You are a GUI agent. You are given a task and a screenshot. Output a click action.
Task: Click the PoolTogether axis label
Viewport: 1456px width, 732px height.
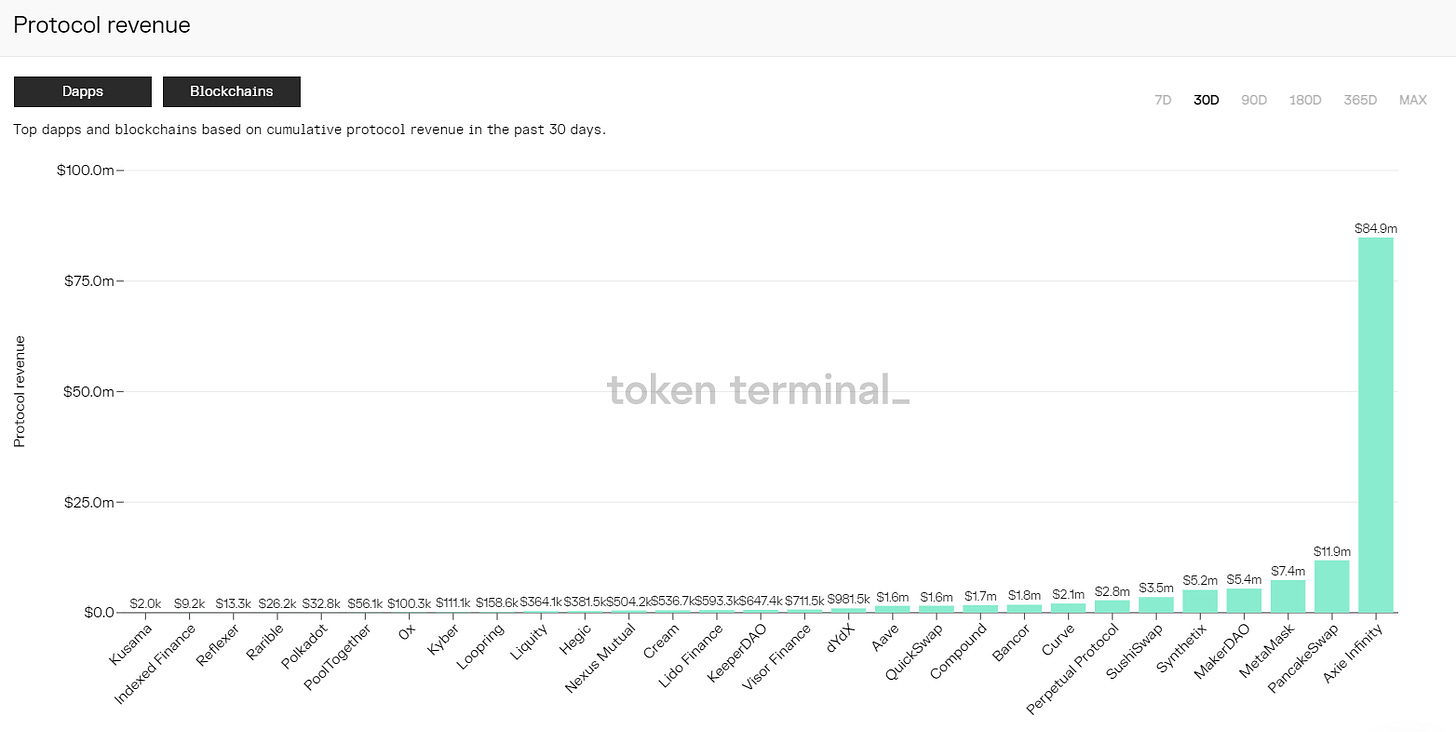coord(339,659)
